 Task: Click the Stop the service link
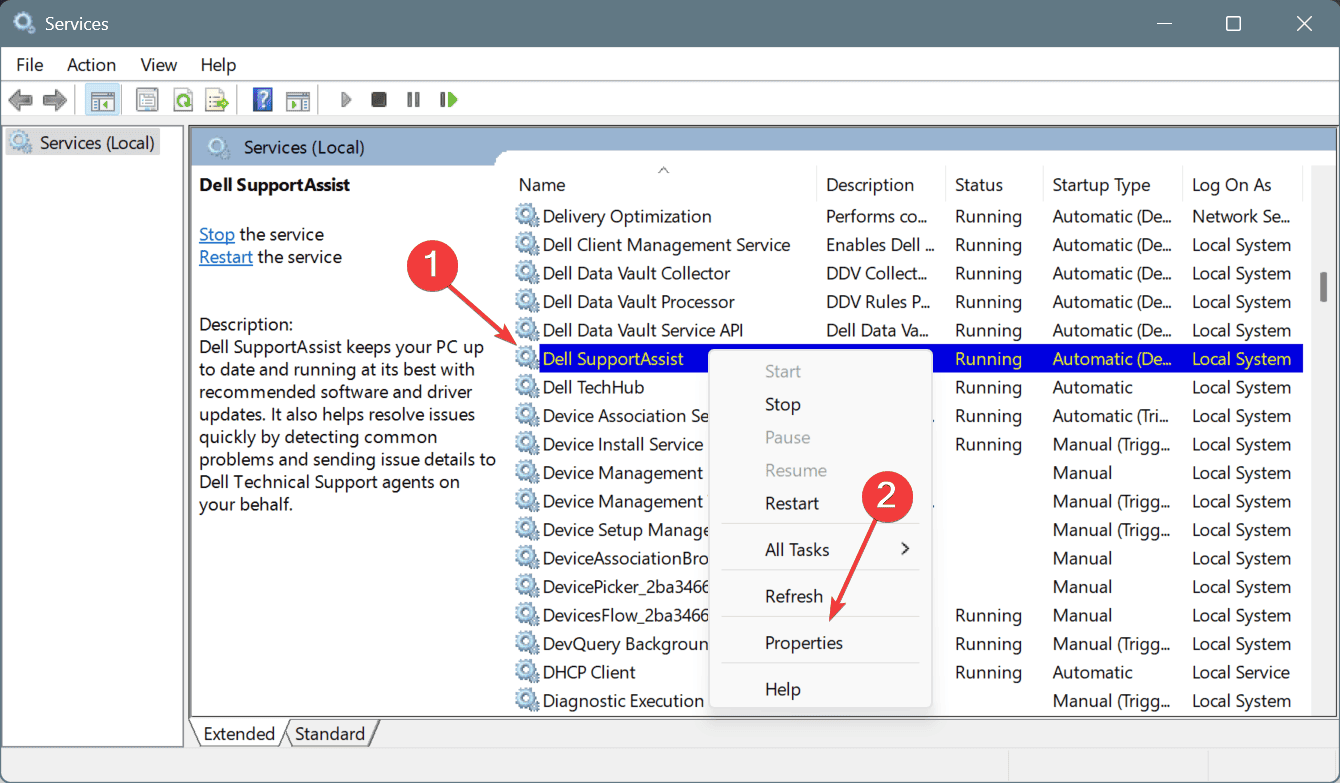pyautogui.click(x=217, y=234)
